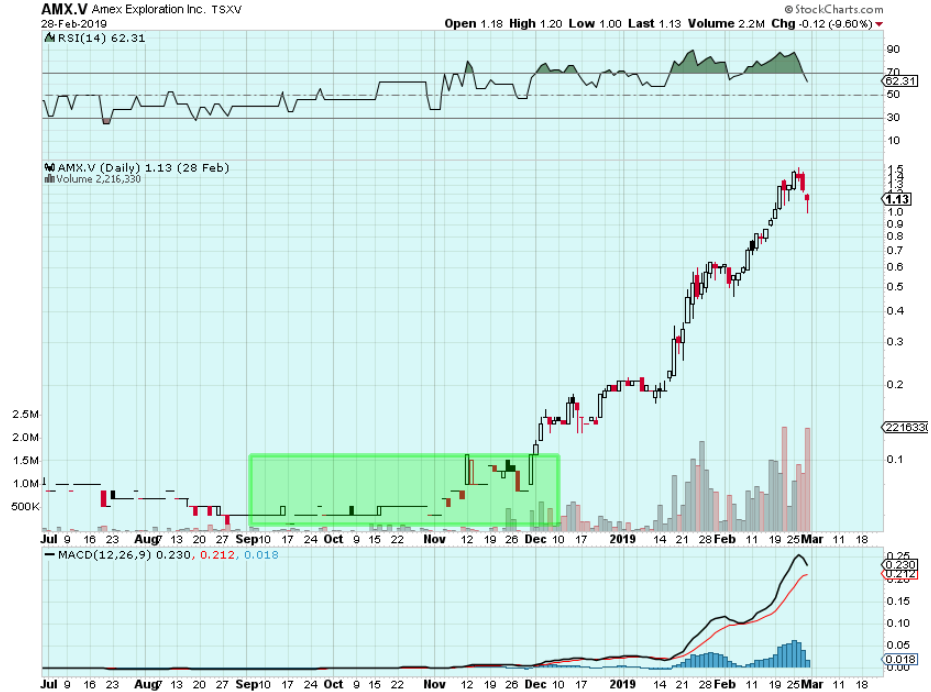Click the 0.018 histogram tag on MACD axis

pyautogui.click(x=901, y=659)
